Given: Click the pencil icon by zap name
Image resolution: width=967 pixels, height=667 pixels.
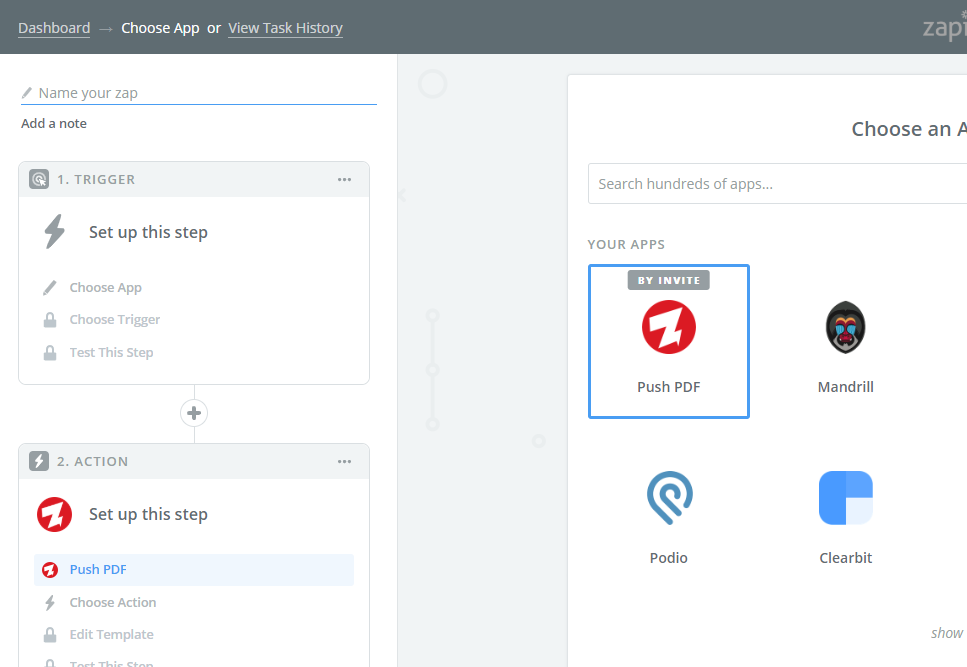Looking at the screenshot, I should (x=27, y=93).
